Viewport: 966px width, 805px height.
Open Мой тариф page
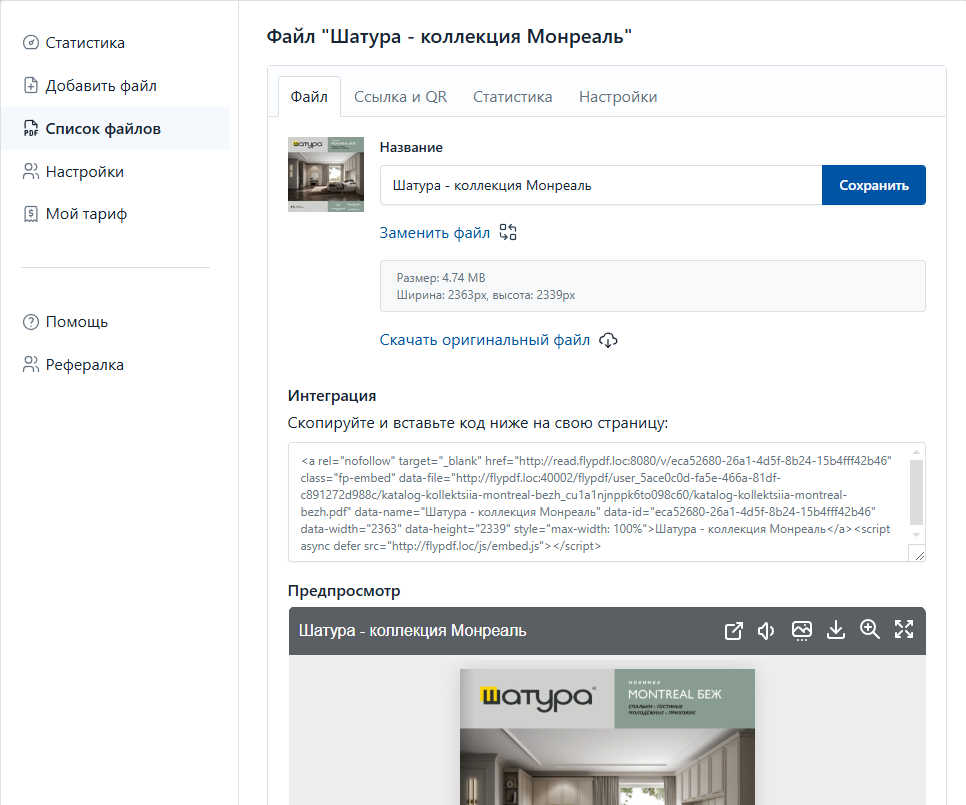pos(115,214)
